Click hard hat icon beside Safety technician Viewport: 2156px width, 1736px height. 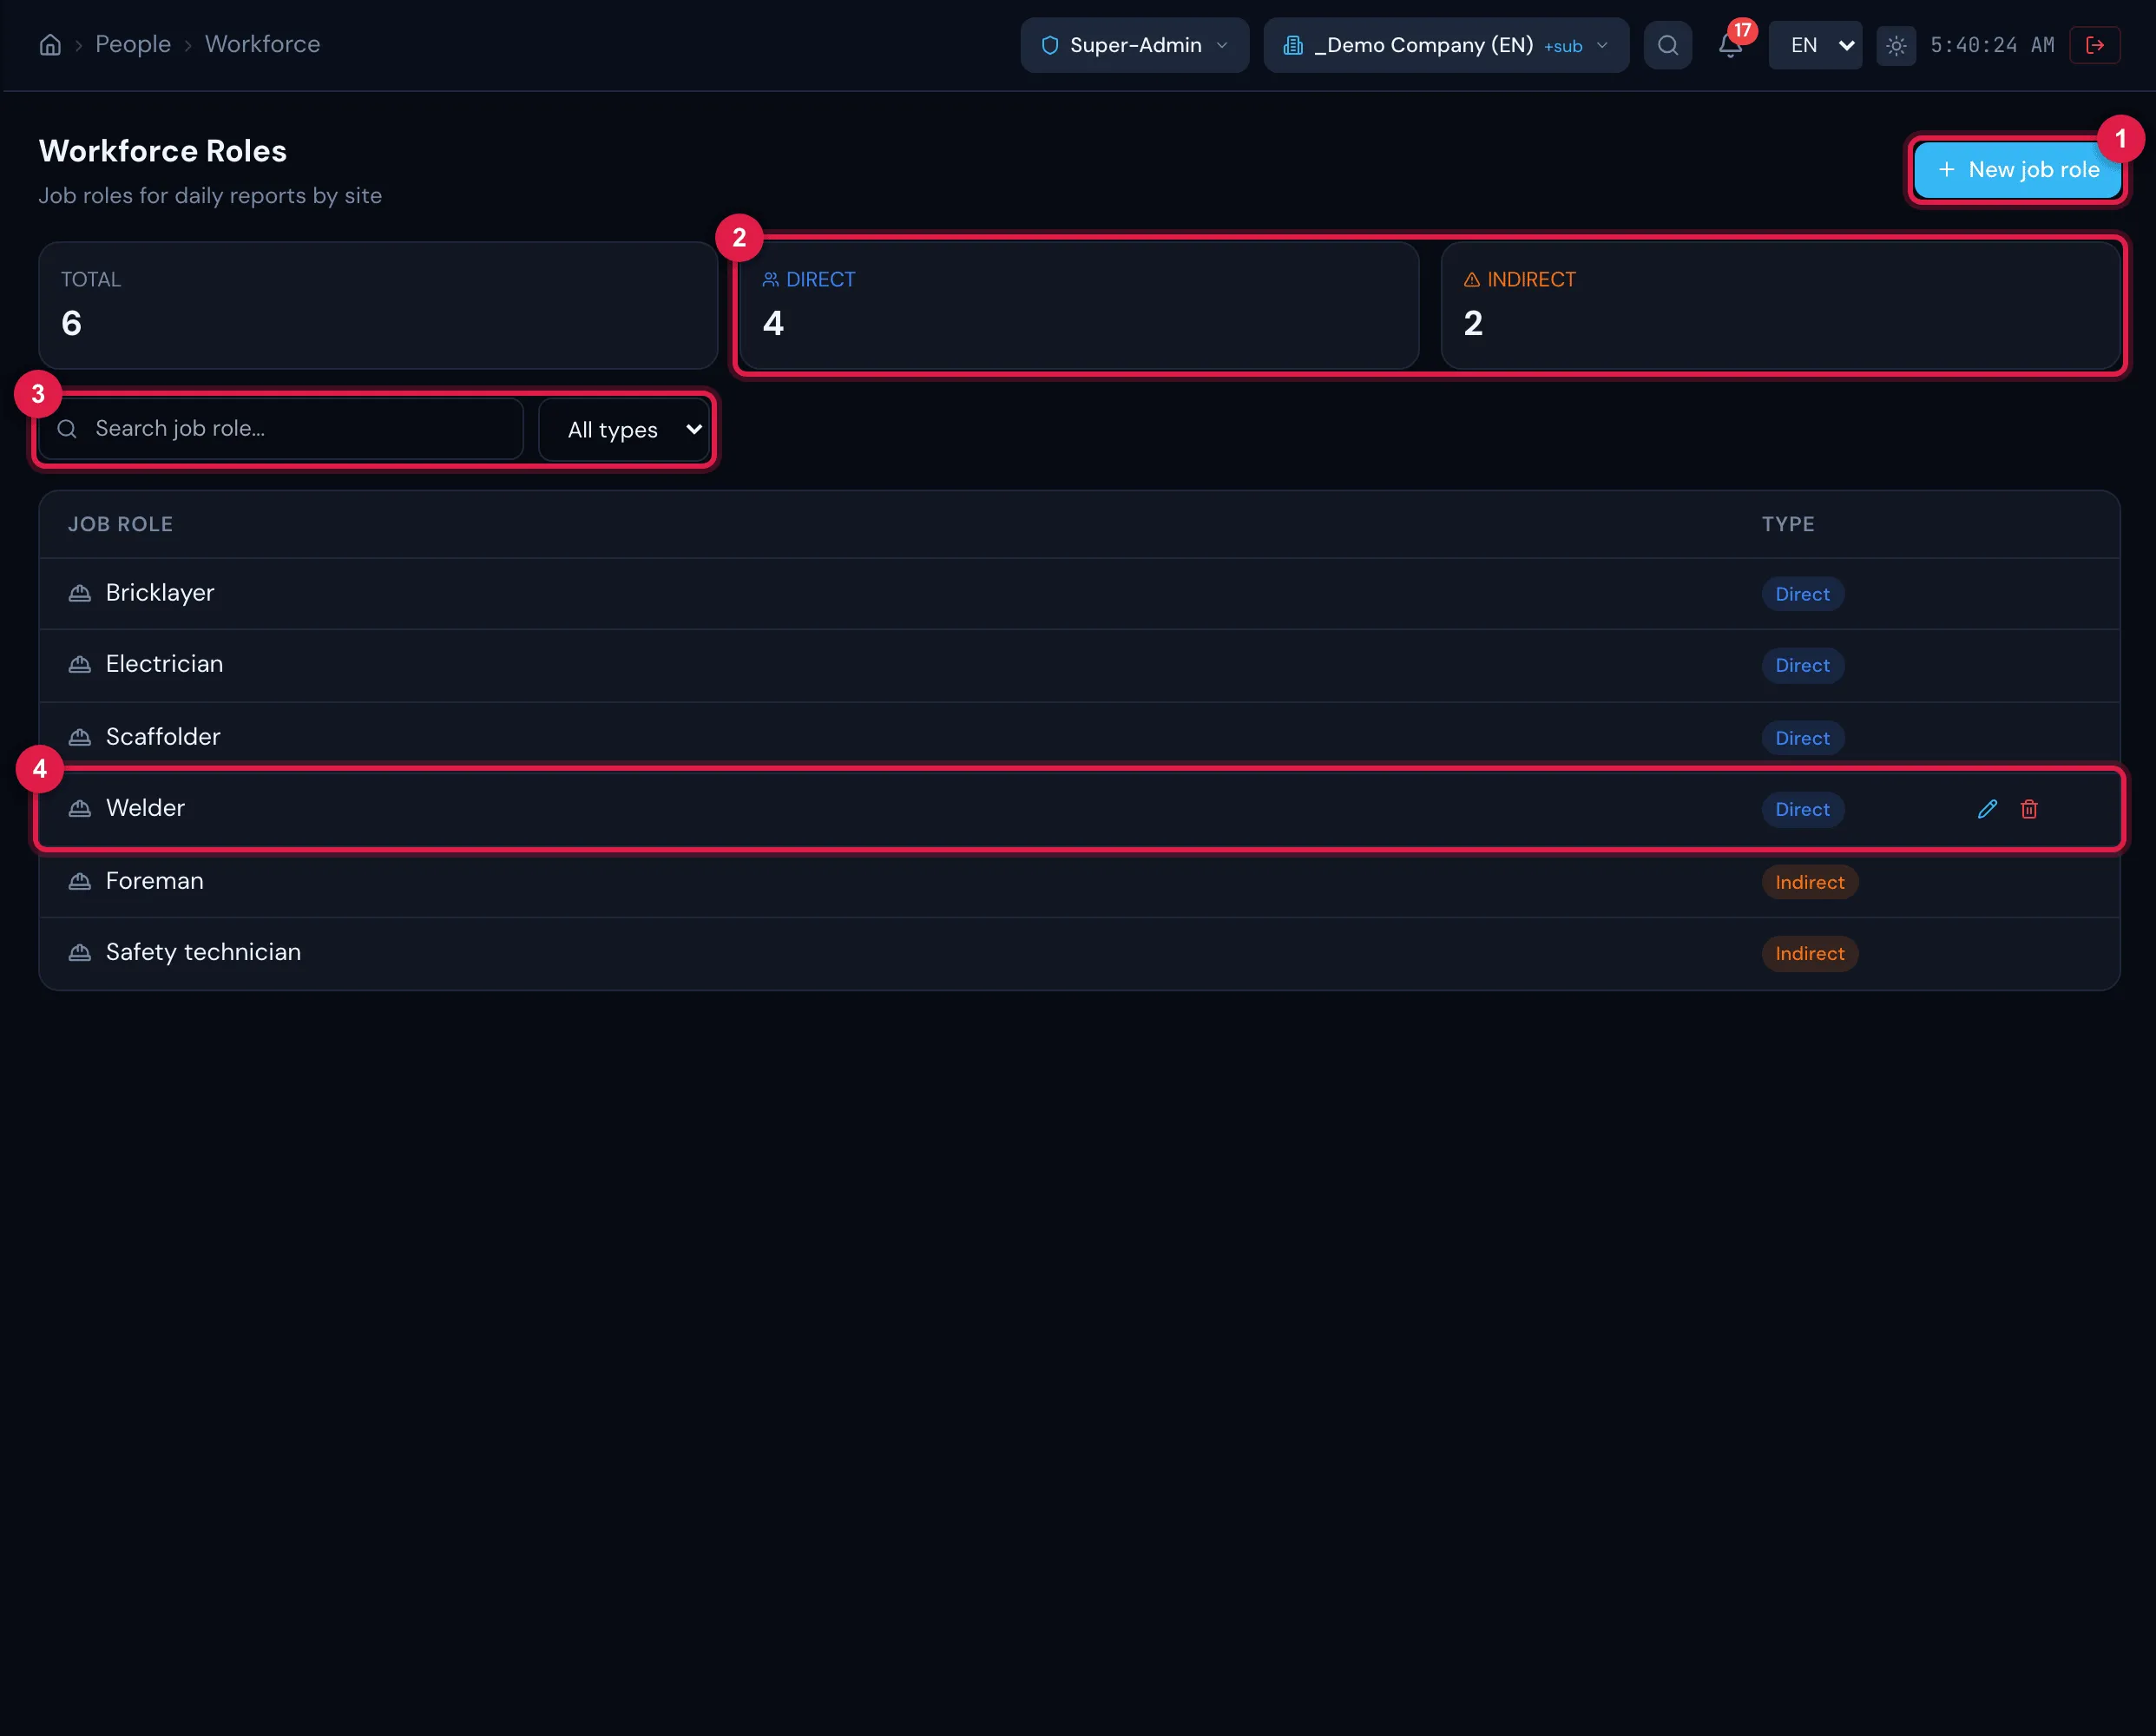click(80, 953)
